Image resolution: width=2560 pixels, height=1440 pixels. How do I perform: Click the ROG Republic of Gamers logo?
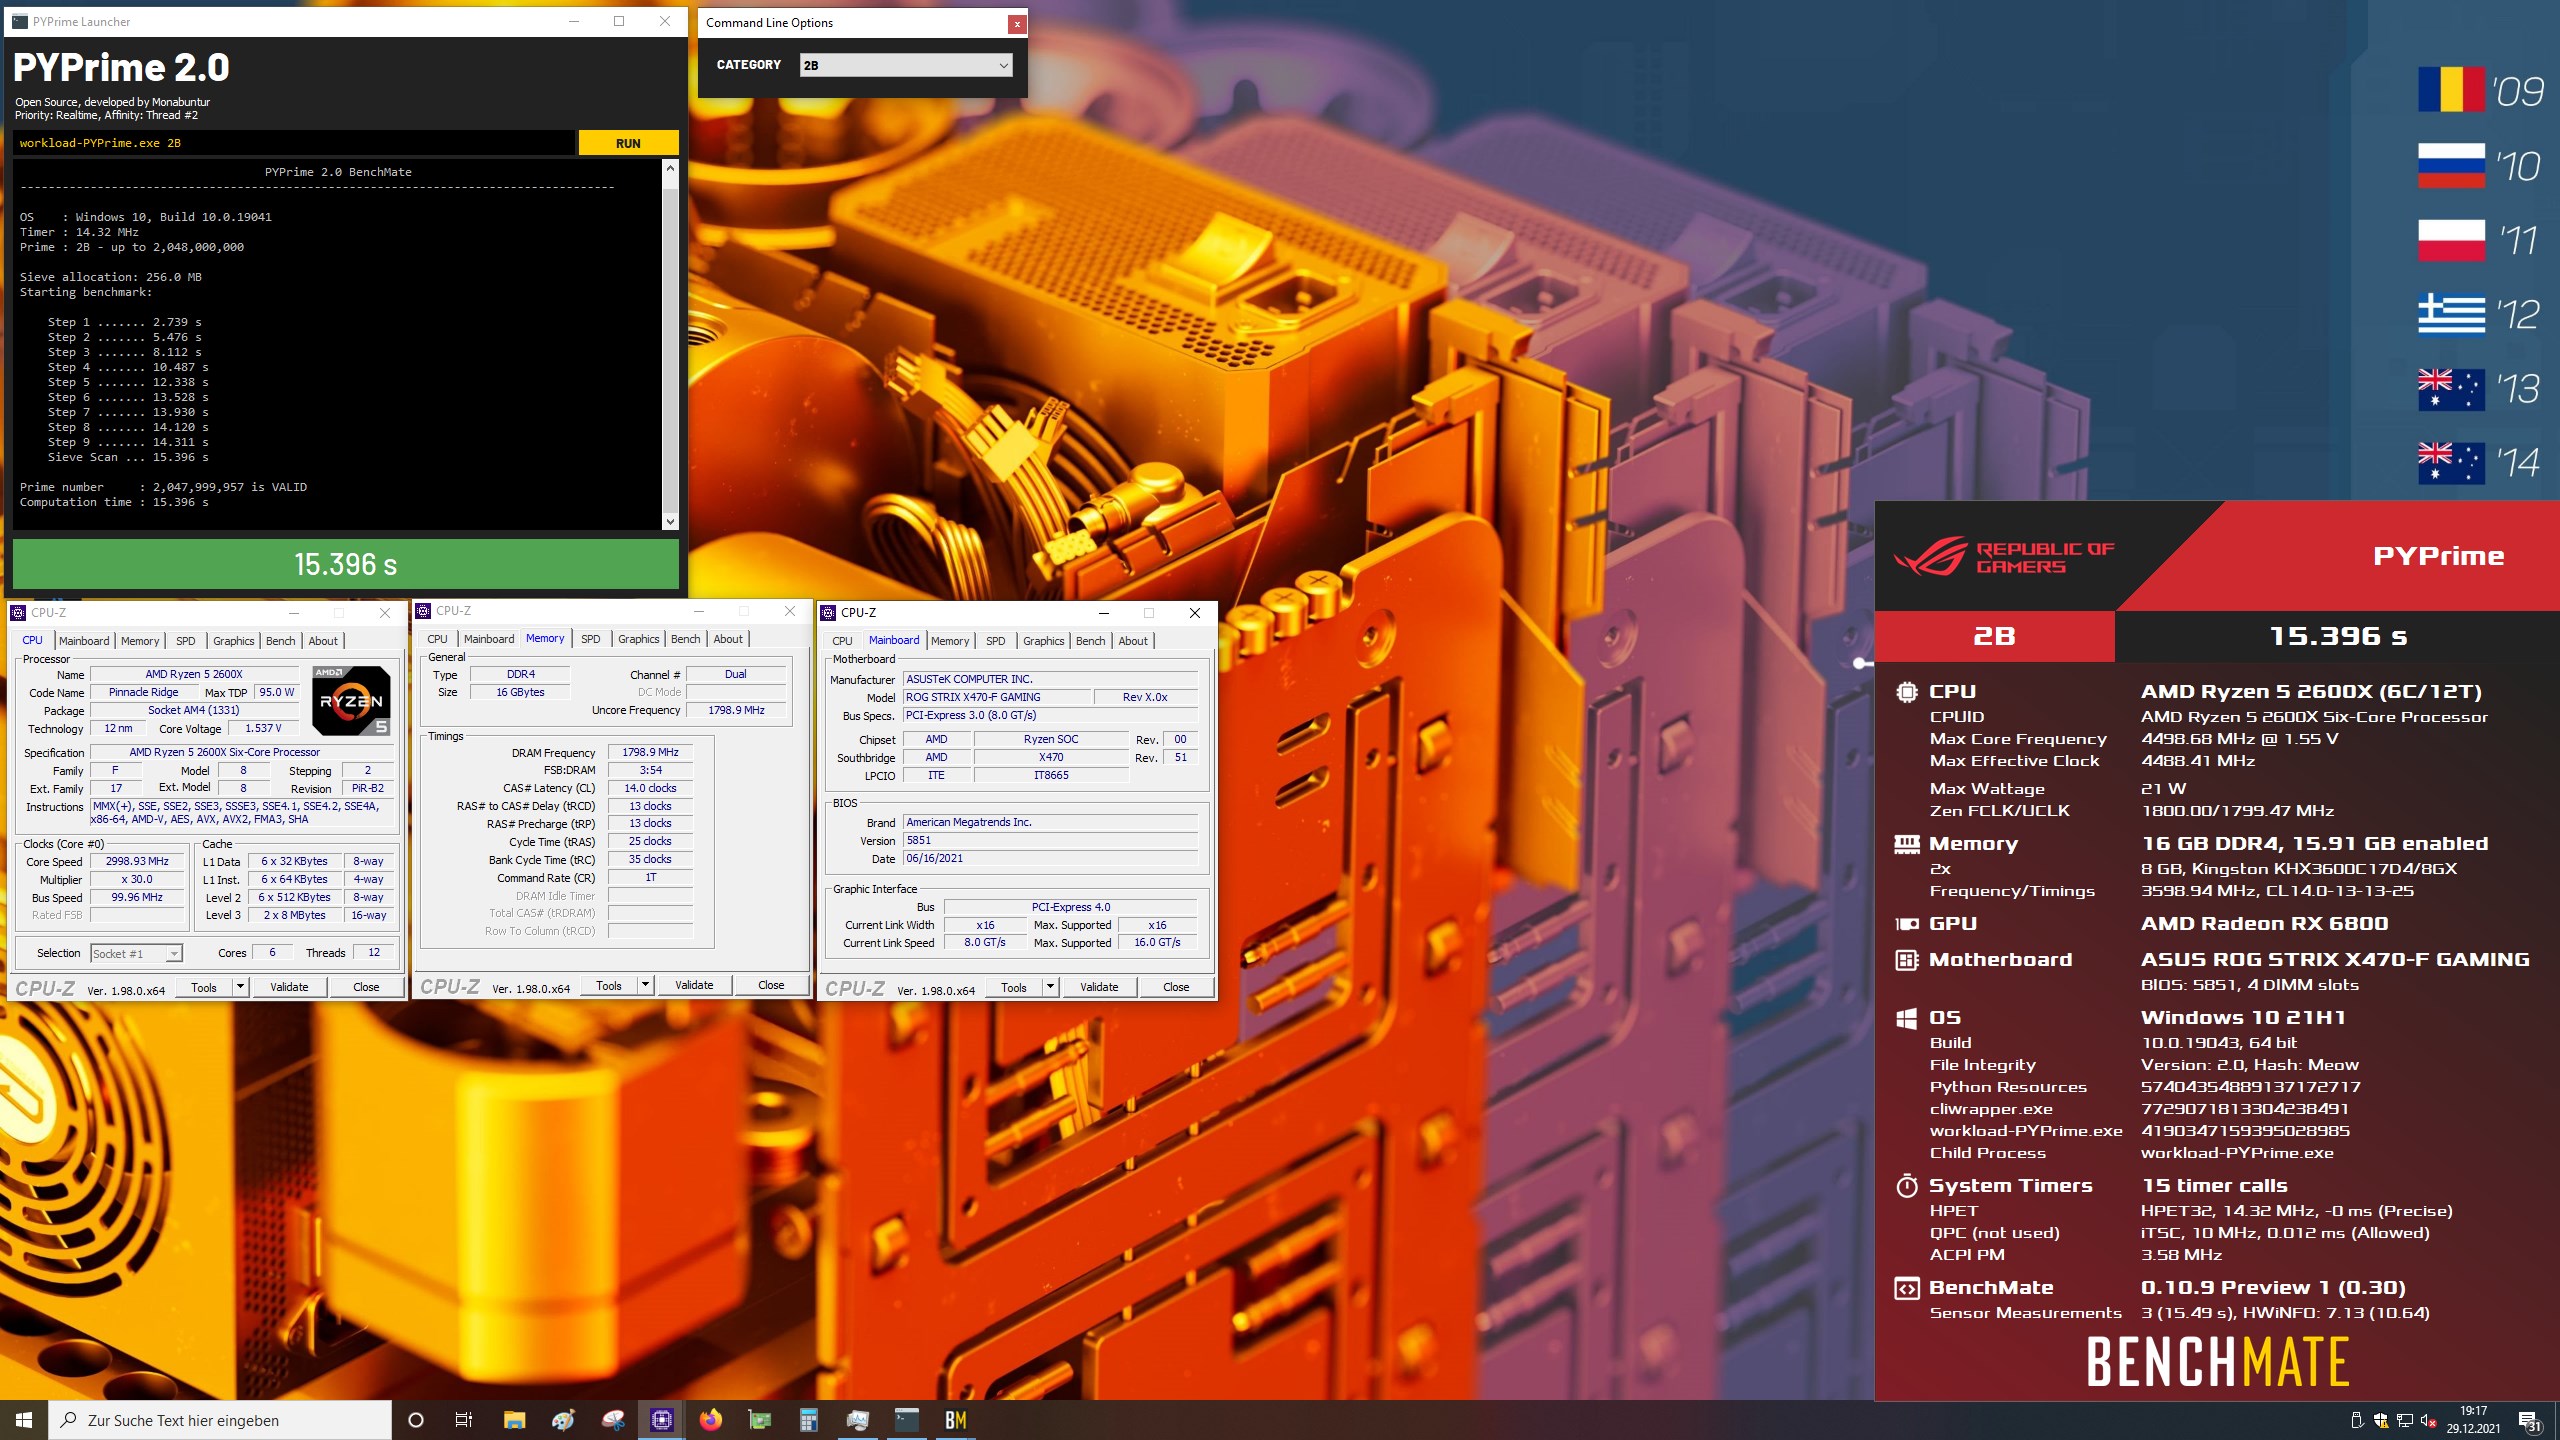tap(2003, 557)
